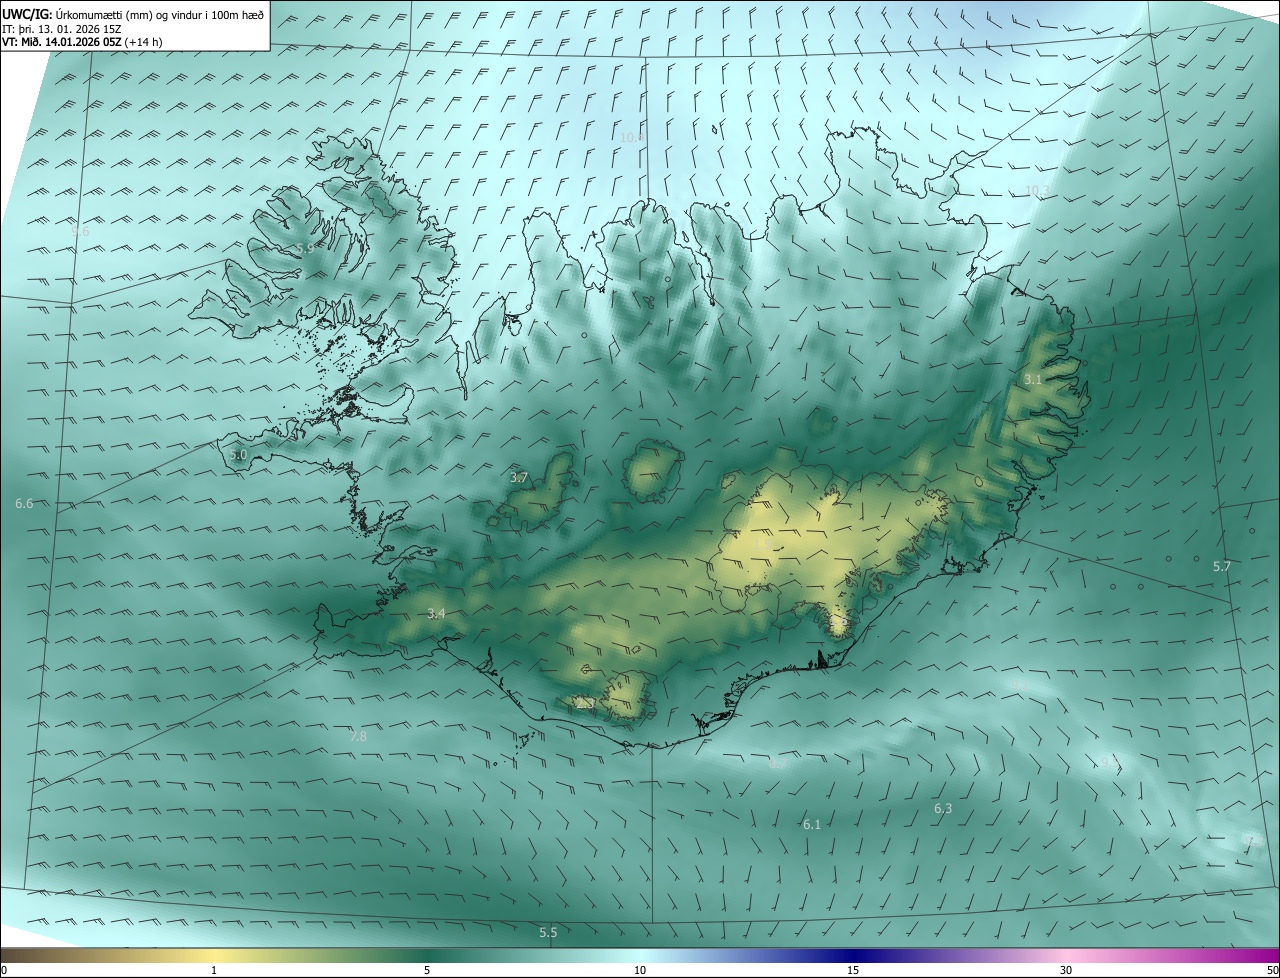1280x978 pixels.
Task: Click the colorbar tick label 10
Action: coord(640,970)
